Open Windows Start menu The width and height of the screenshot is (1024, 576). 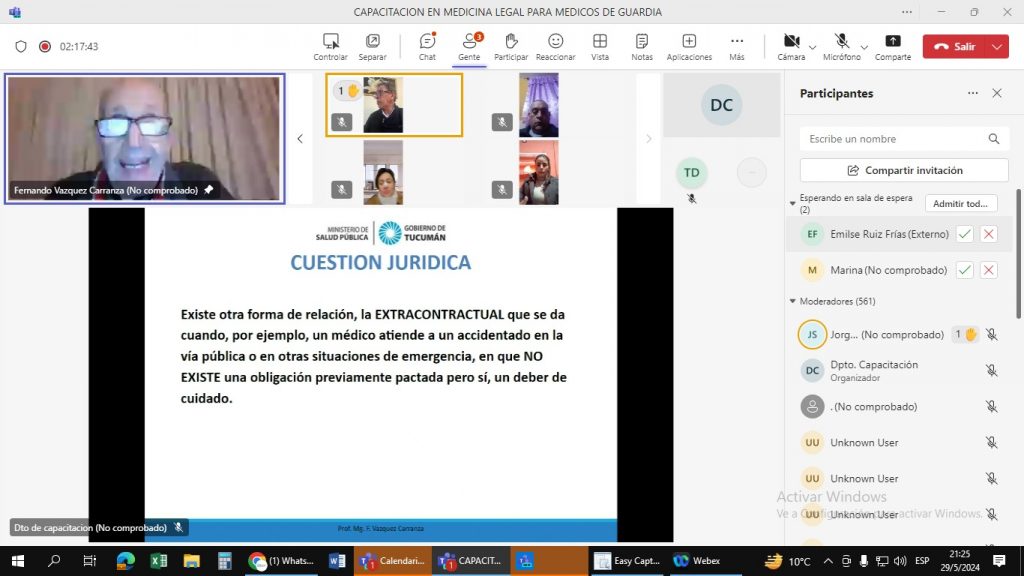click(x=18, y=561)
